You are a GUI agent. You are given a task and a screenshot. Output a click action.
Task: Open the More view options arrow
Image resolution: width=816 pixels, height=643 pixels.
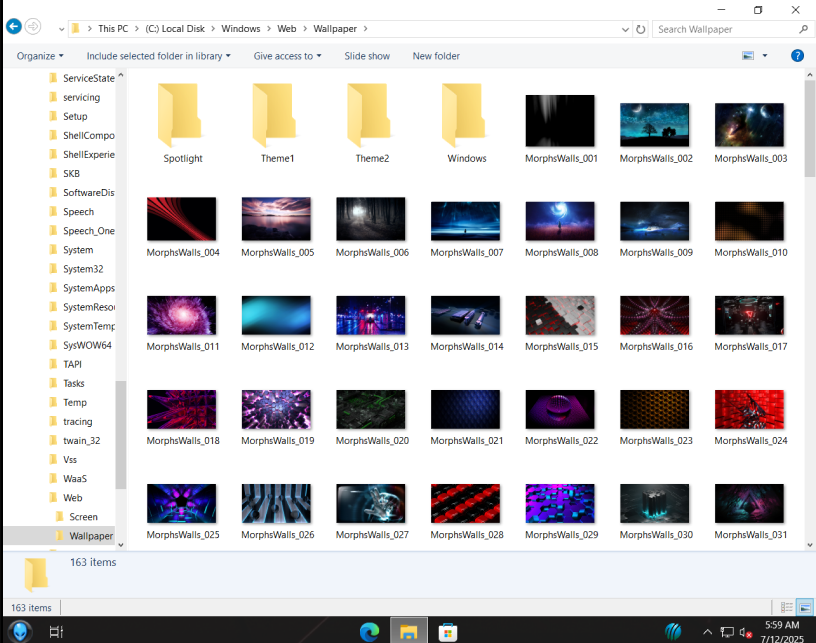[765, 56]
